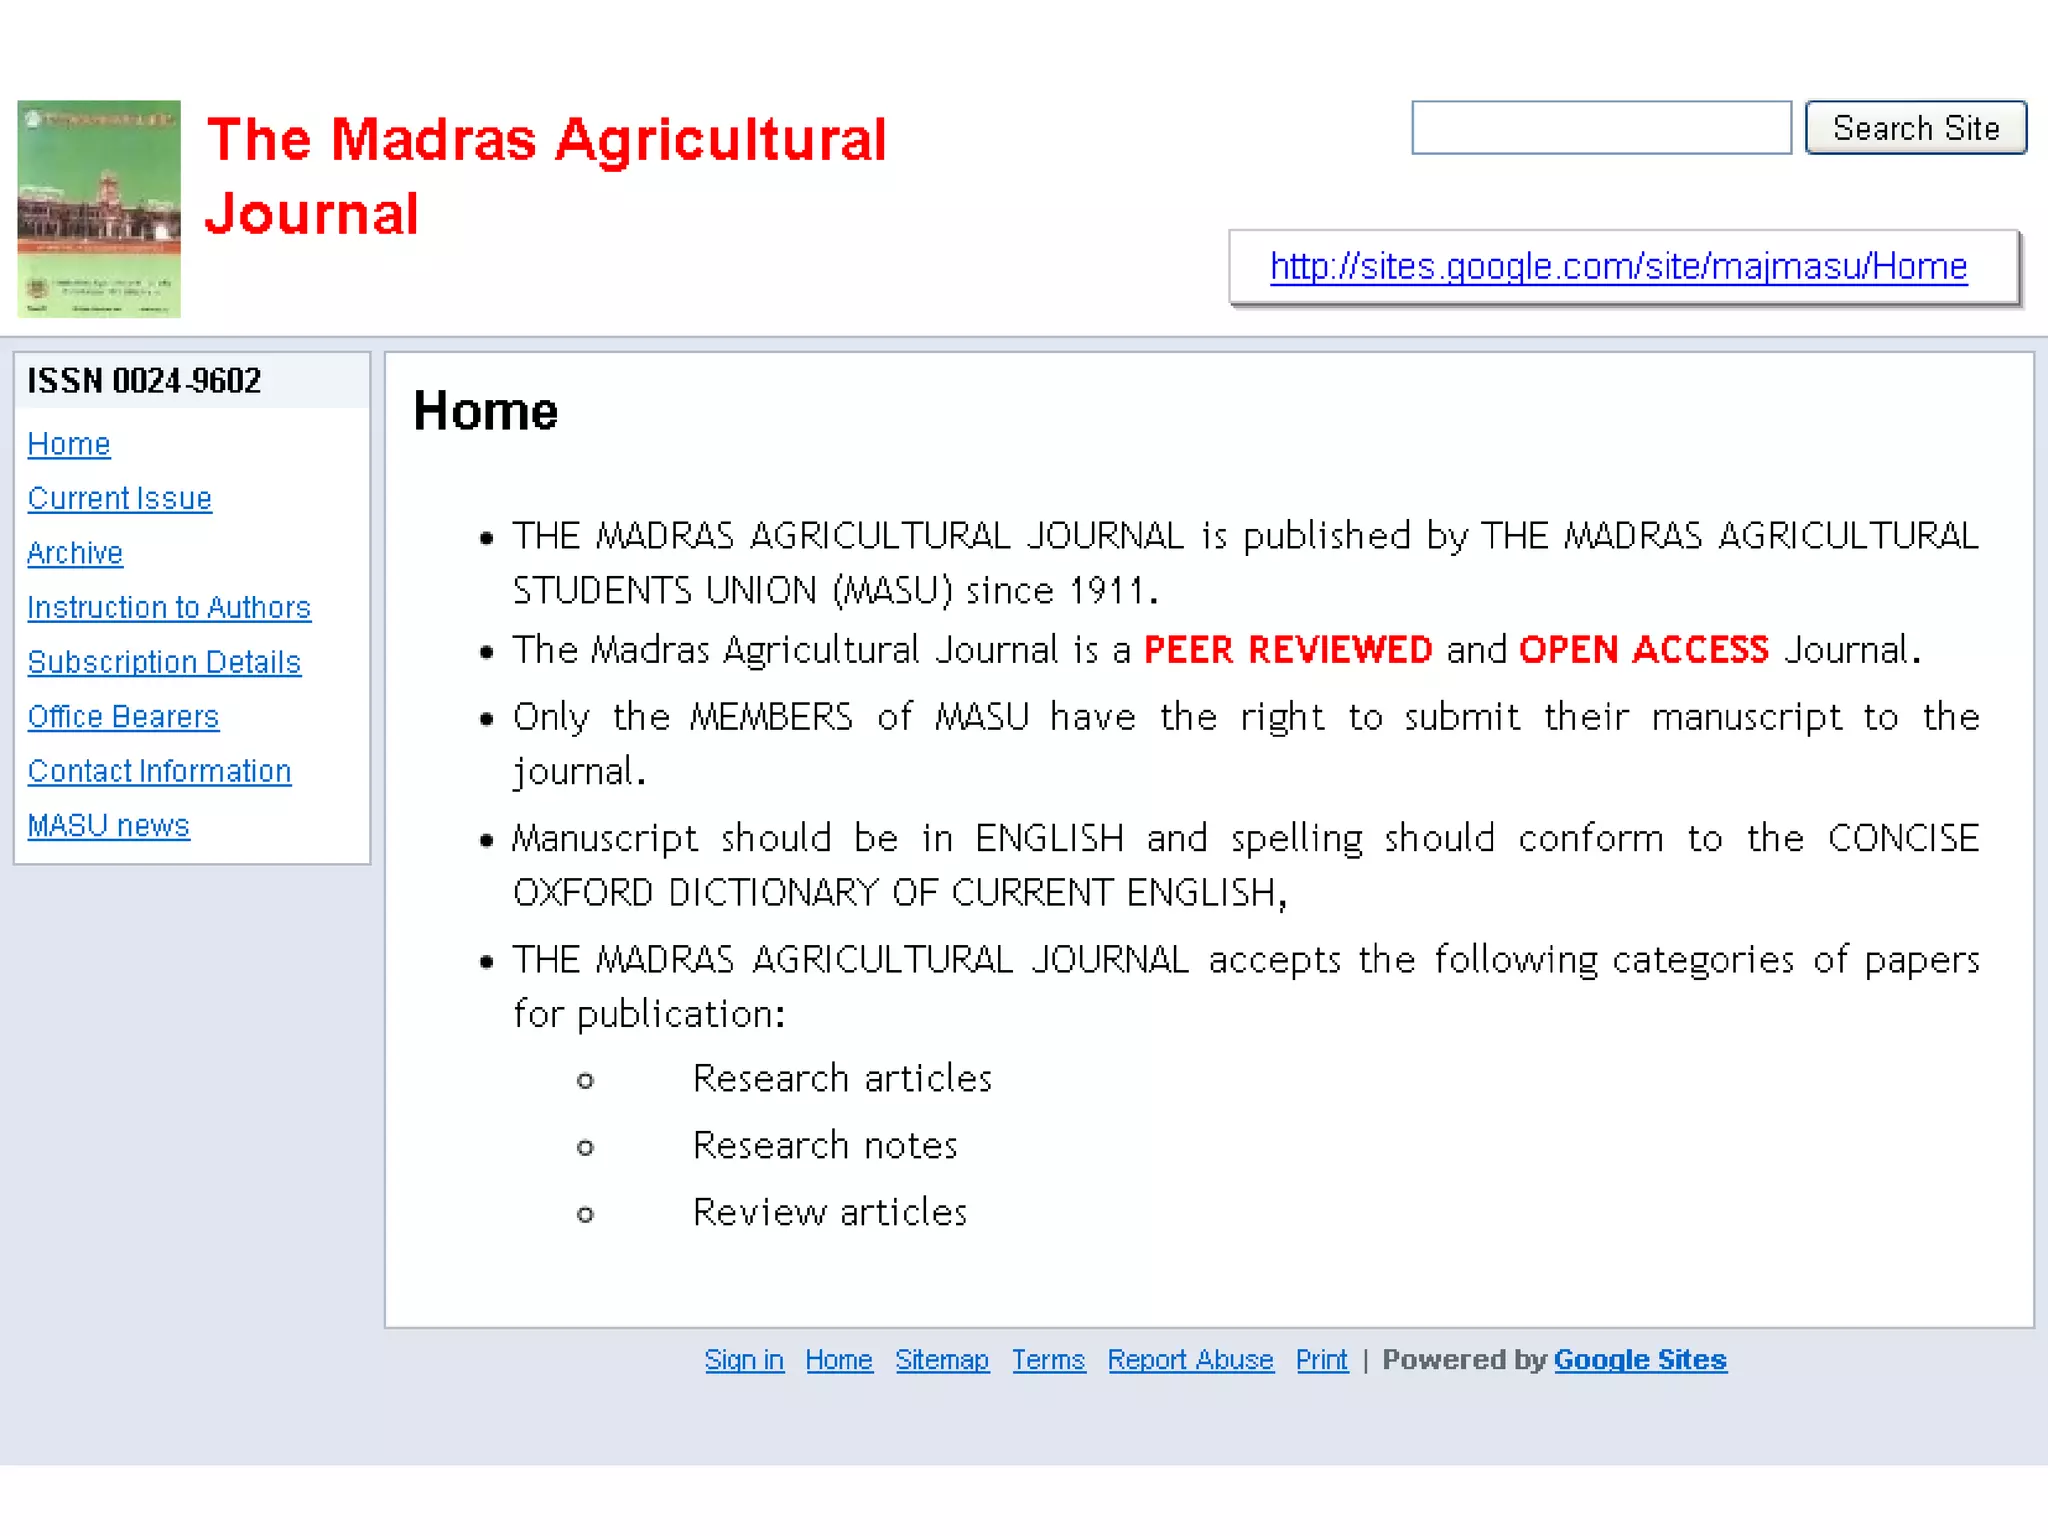Click the Report Abuse link
The image size is (2048, 1536).
1190,1360
